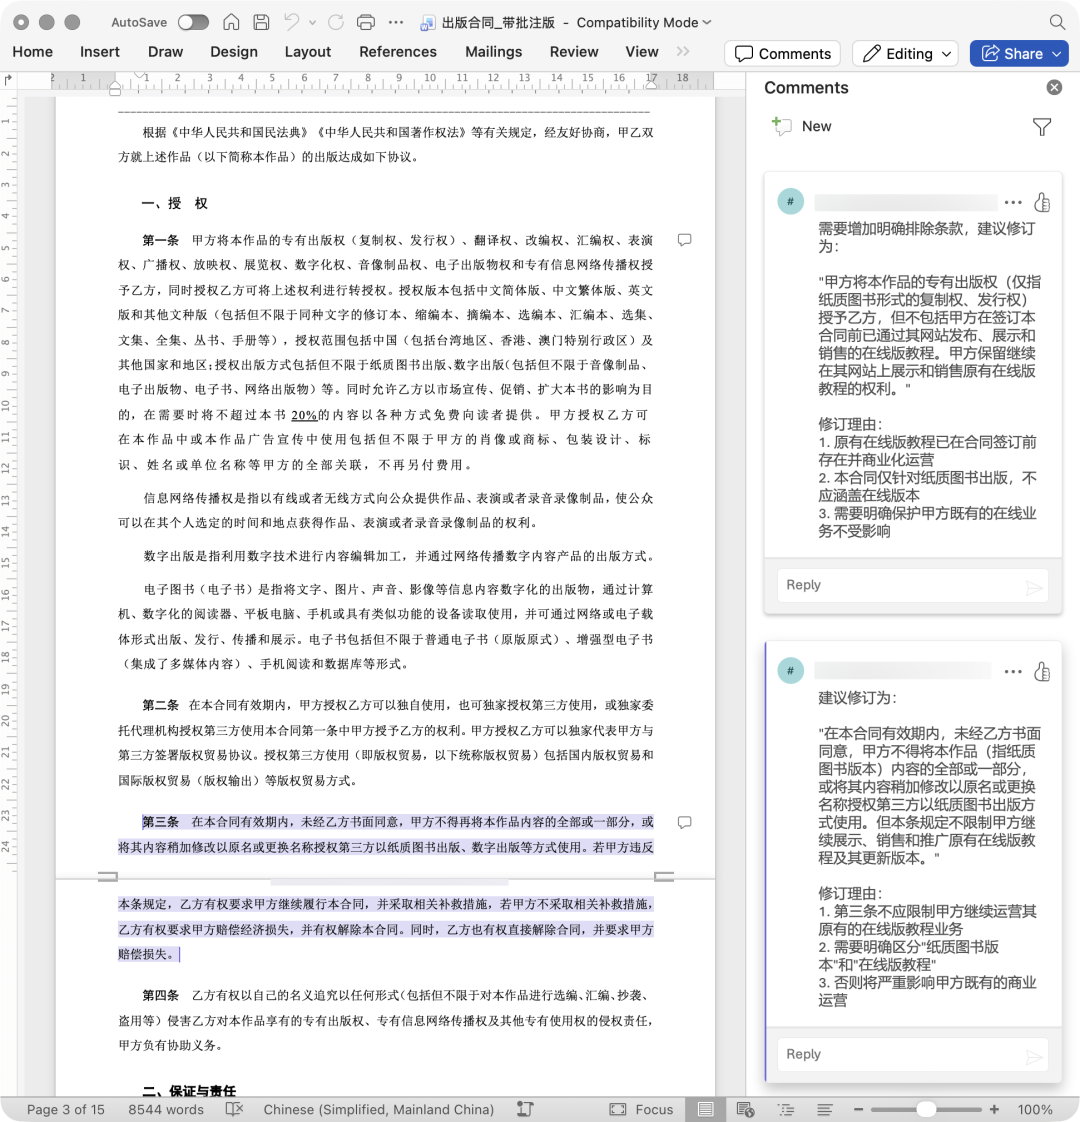This screenshot has width=1080, height=1122.
Task: Switch to the Layout tab
Action: [308, 52]
